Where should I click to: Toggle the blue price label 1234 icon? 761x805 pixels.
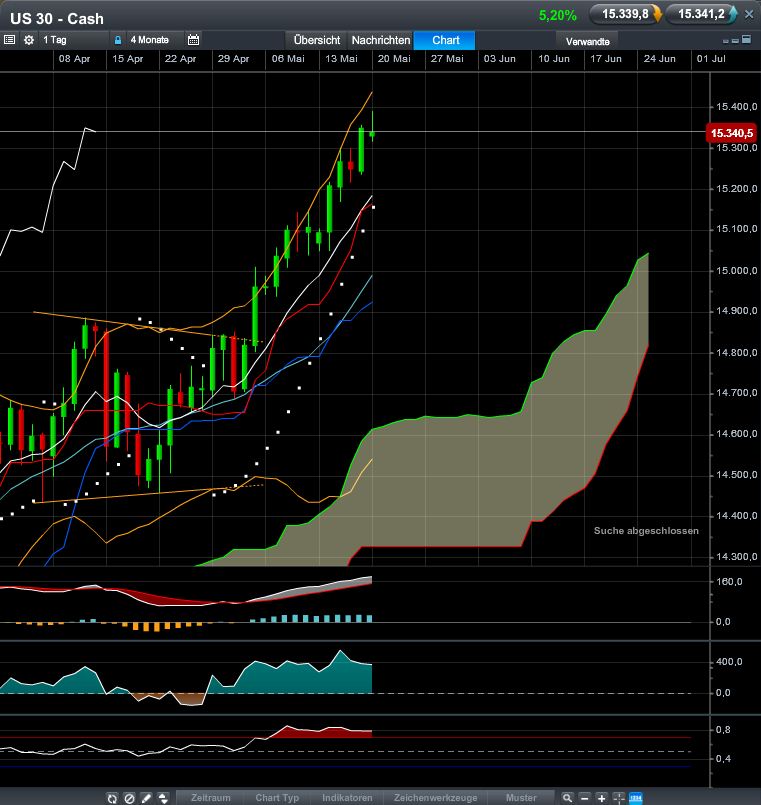tap(636, 798)
